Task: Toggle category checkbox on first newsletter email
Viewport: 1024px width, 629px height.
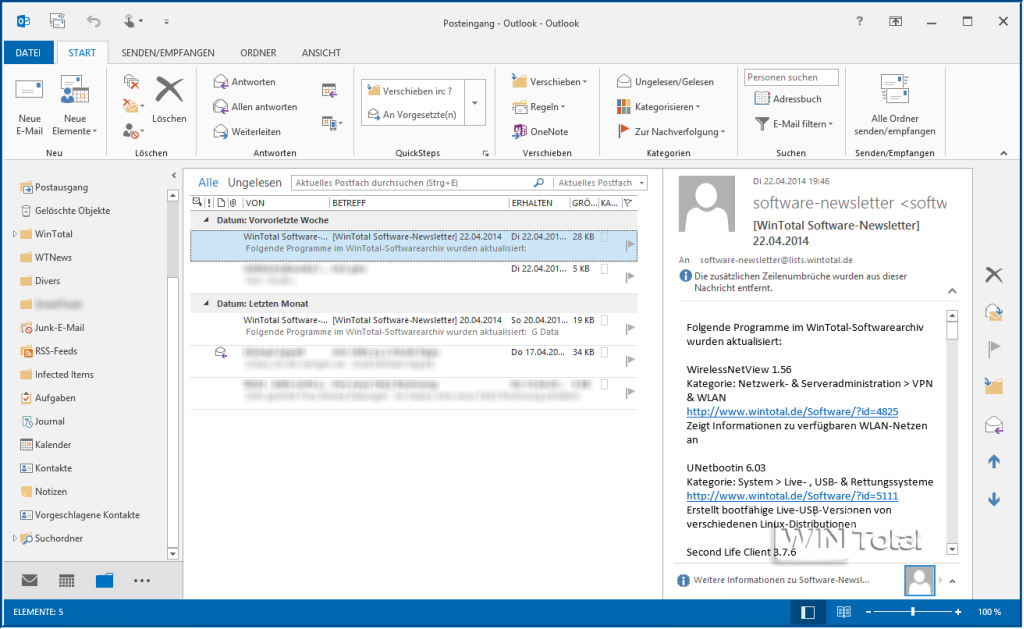Action: coord(605,237)
